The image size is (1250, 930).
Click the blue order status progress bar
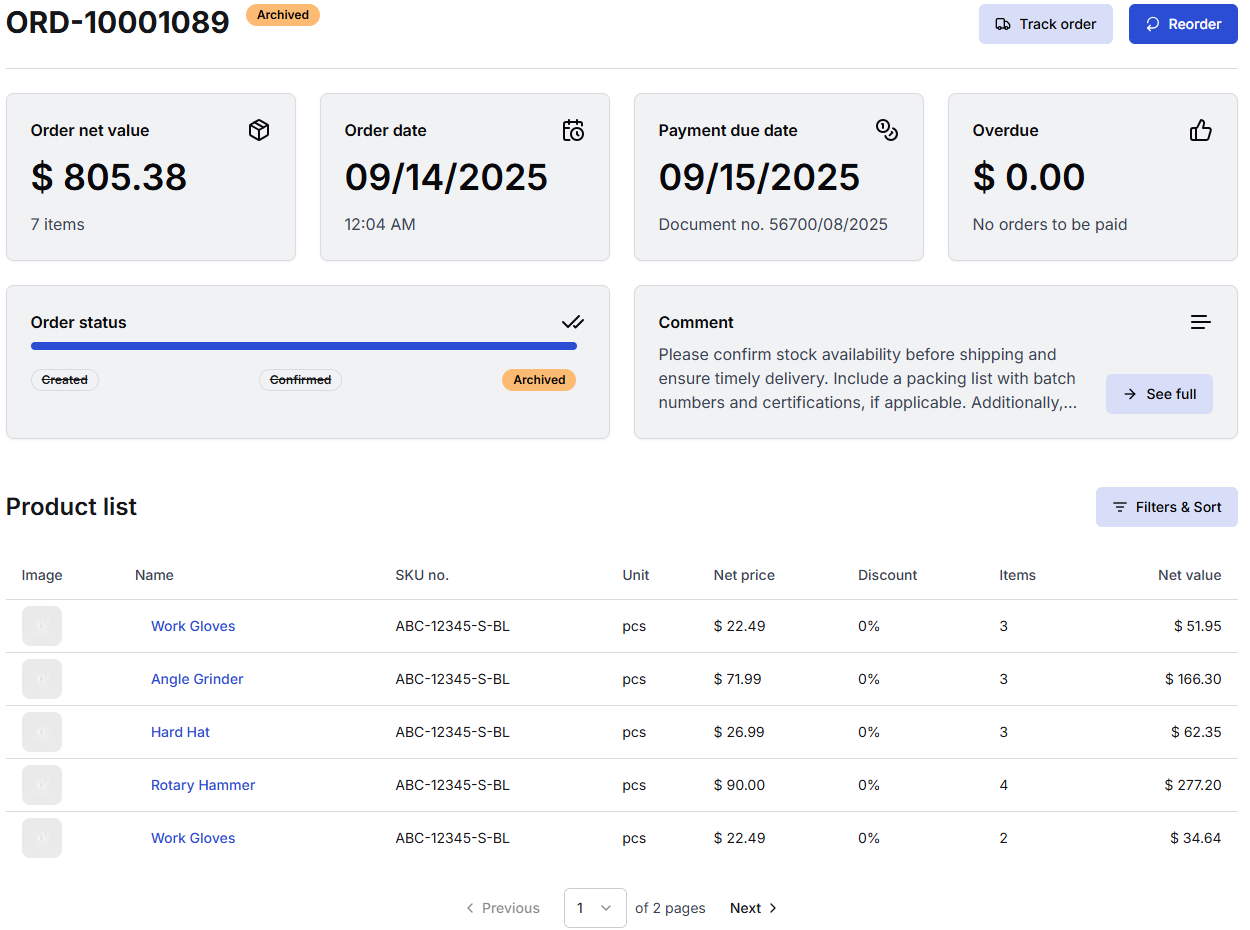pyautogui.click(x=304, y=346)
